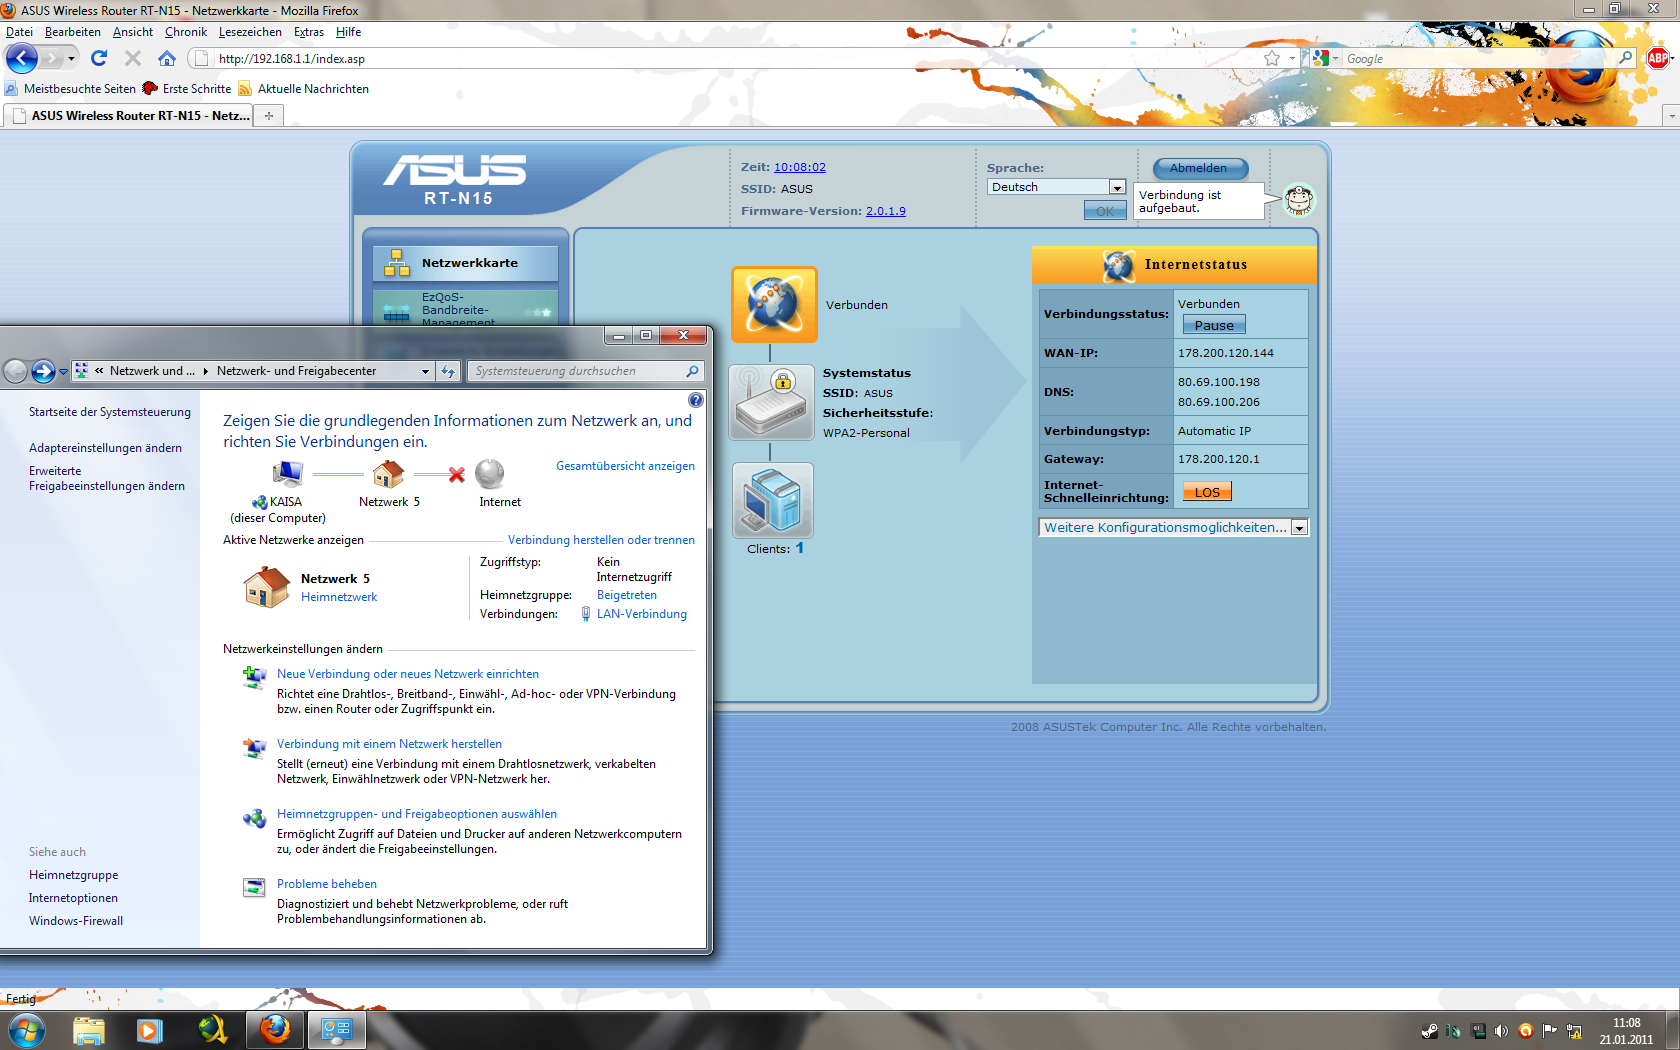Click the Netzwerk 5 house icon in map
Image resolution: width=1680 pixels, height=1050 pixels.
[x=388, y=474]
